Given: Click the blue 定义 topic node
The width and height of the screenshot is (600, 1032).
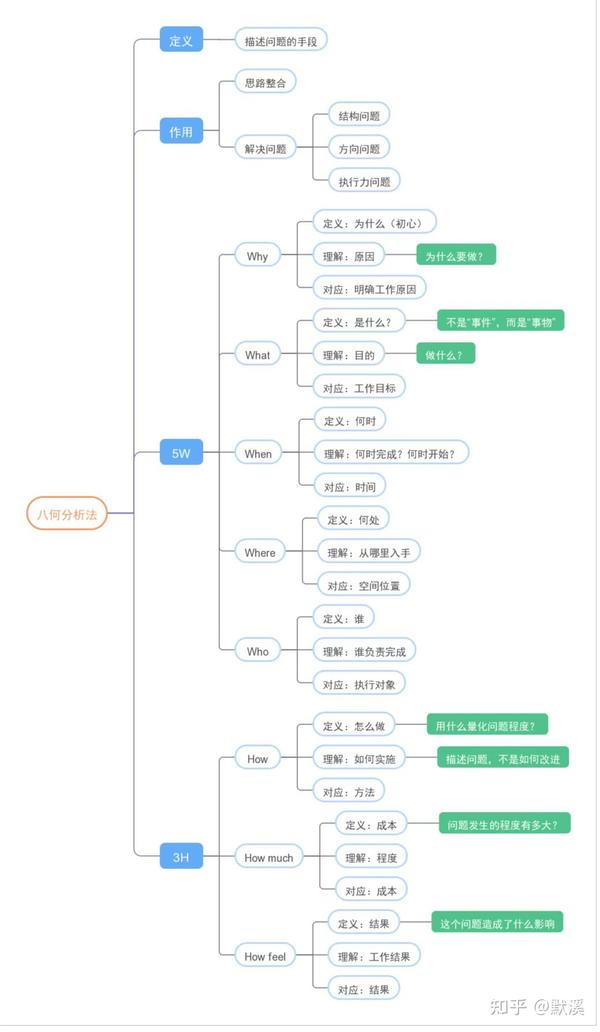Looking at the screenshot, I should tap(181, 40).
